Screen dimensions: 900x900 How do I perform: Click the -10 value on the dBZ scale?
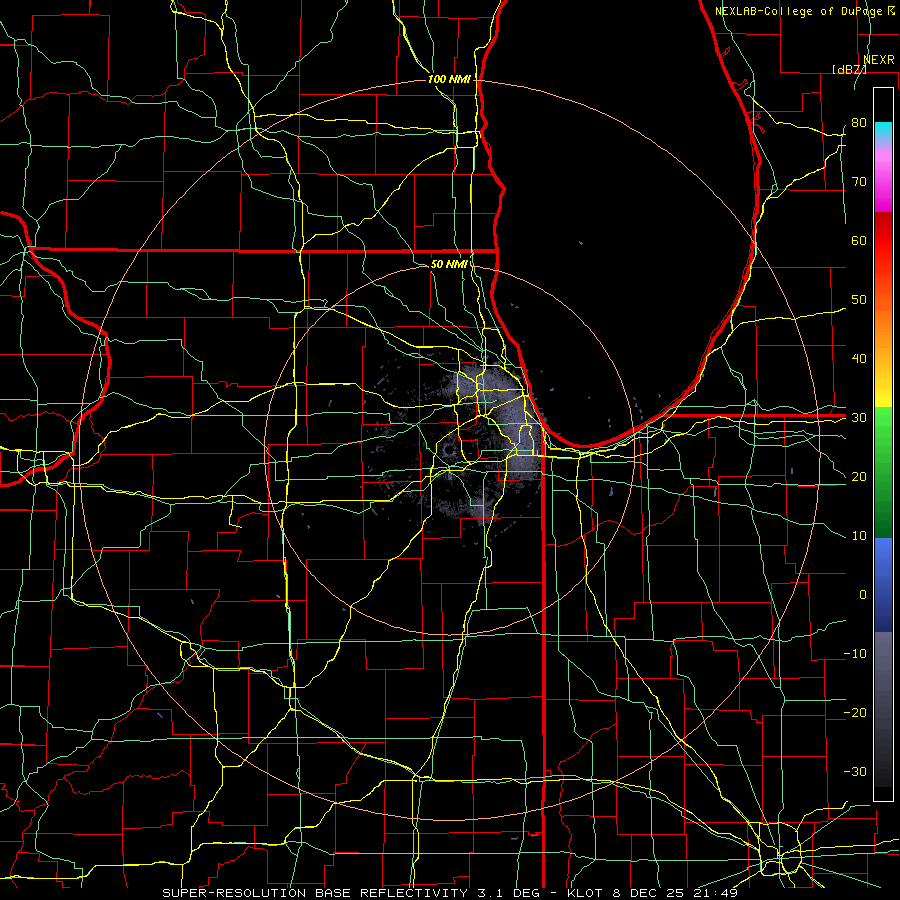855,654
